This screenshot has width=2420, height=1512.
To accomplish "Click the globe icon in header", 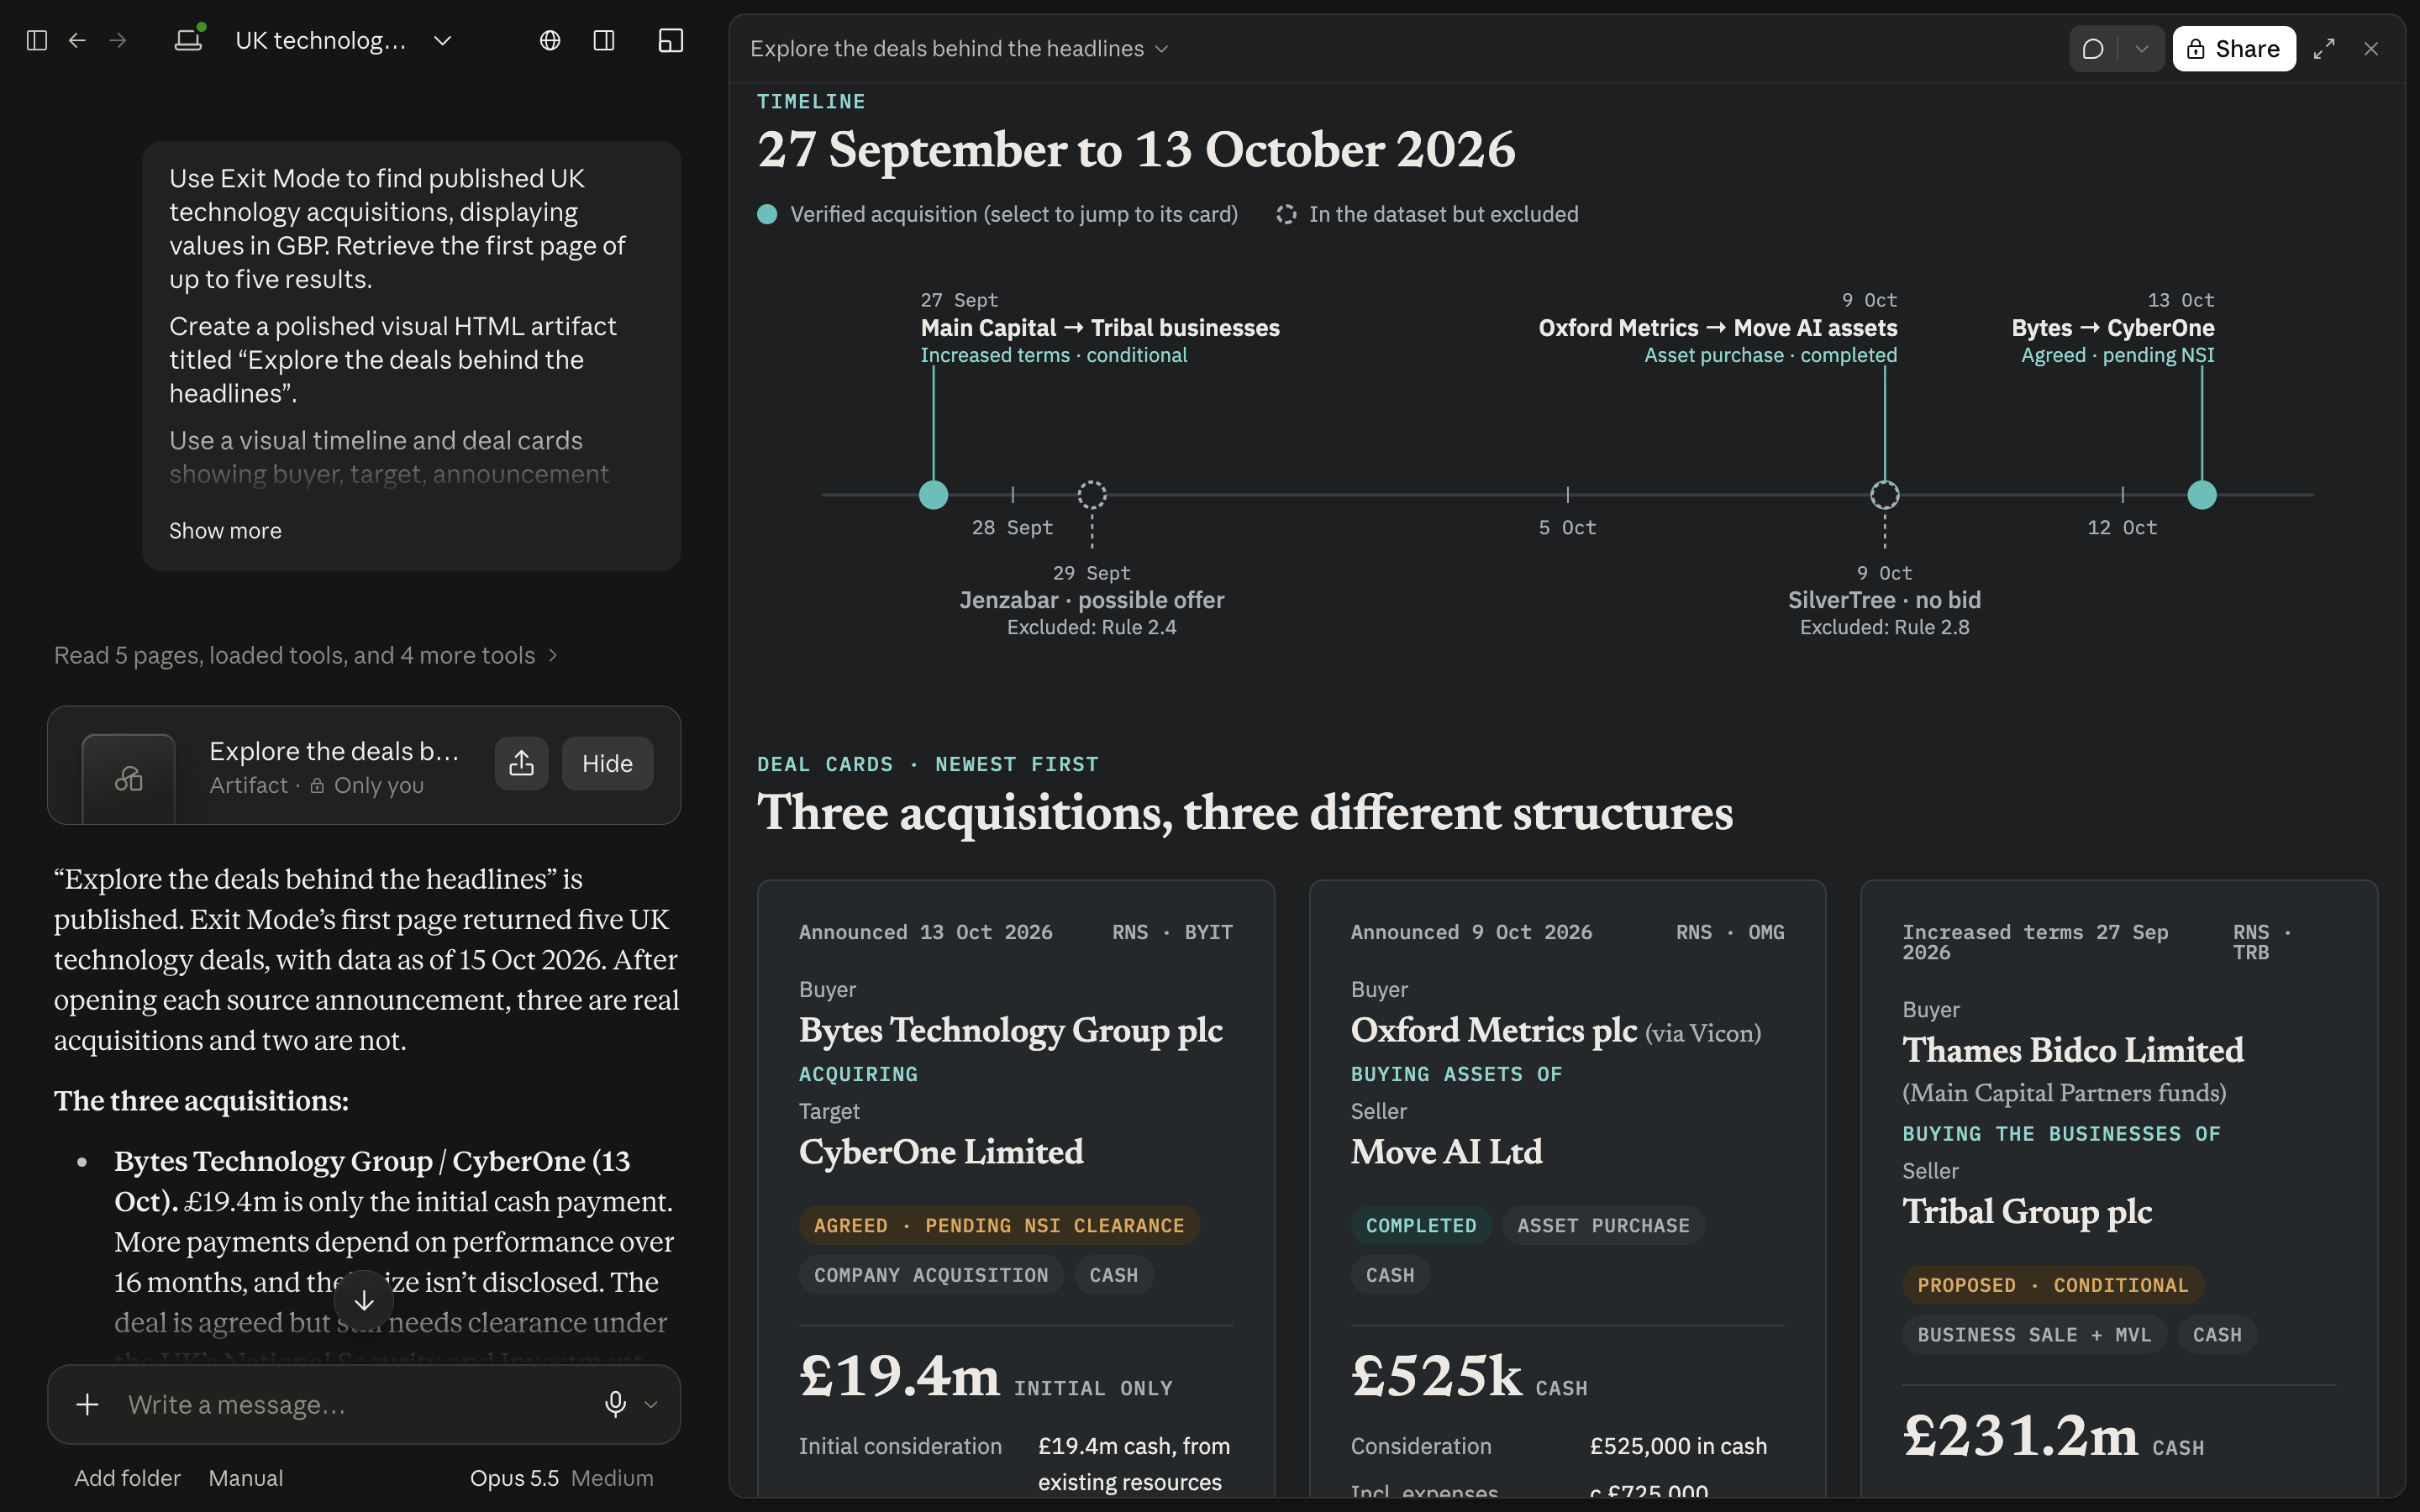I will (x=550, y=40).
